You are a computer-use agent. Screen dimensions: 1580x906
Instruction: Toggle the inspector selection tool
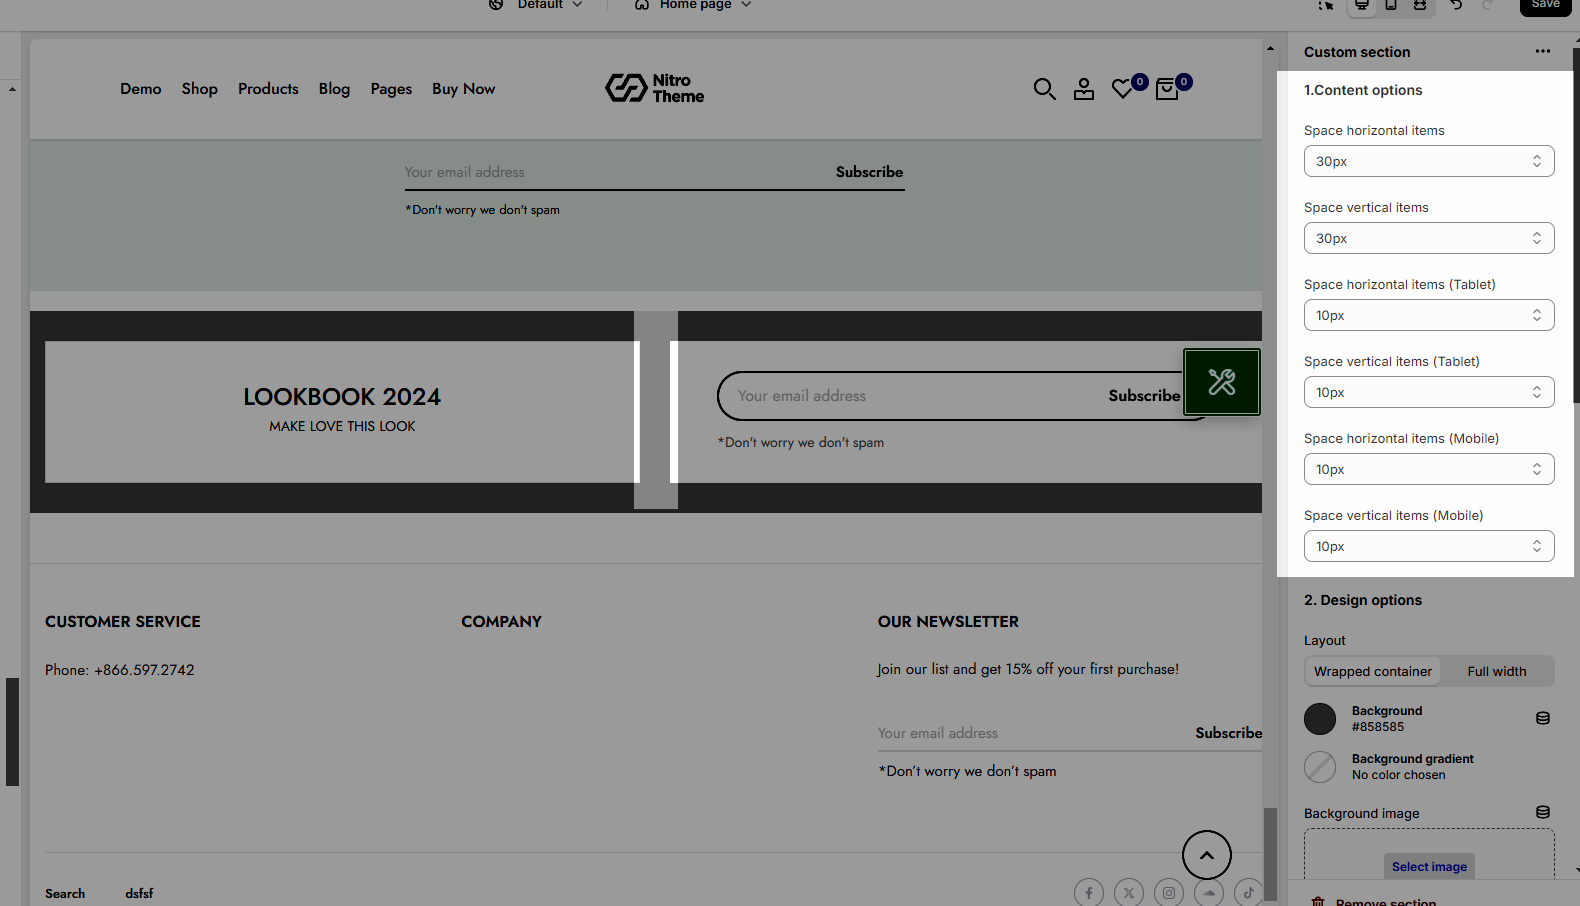coord(1326,5)
